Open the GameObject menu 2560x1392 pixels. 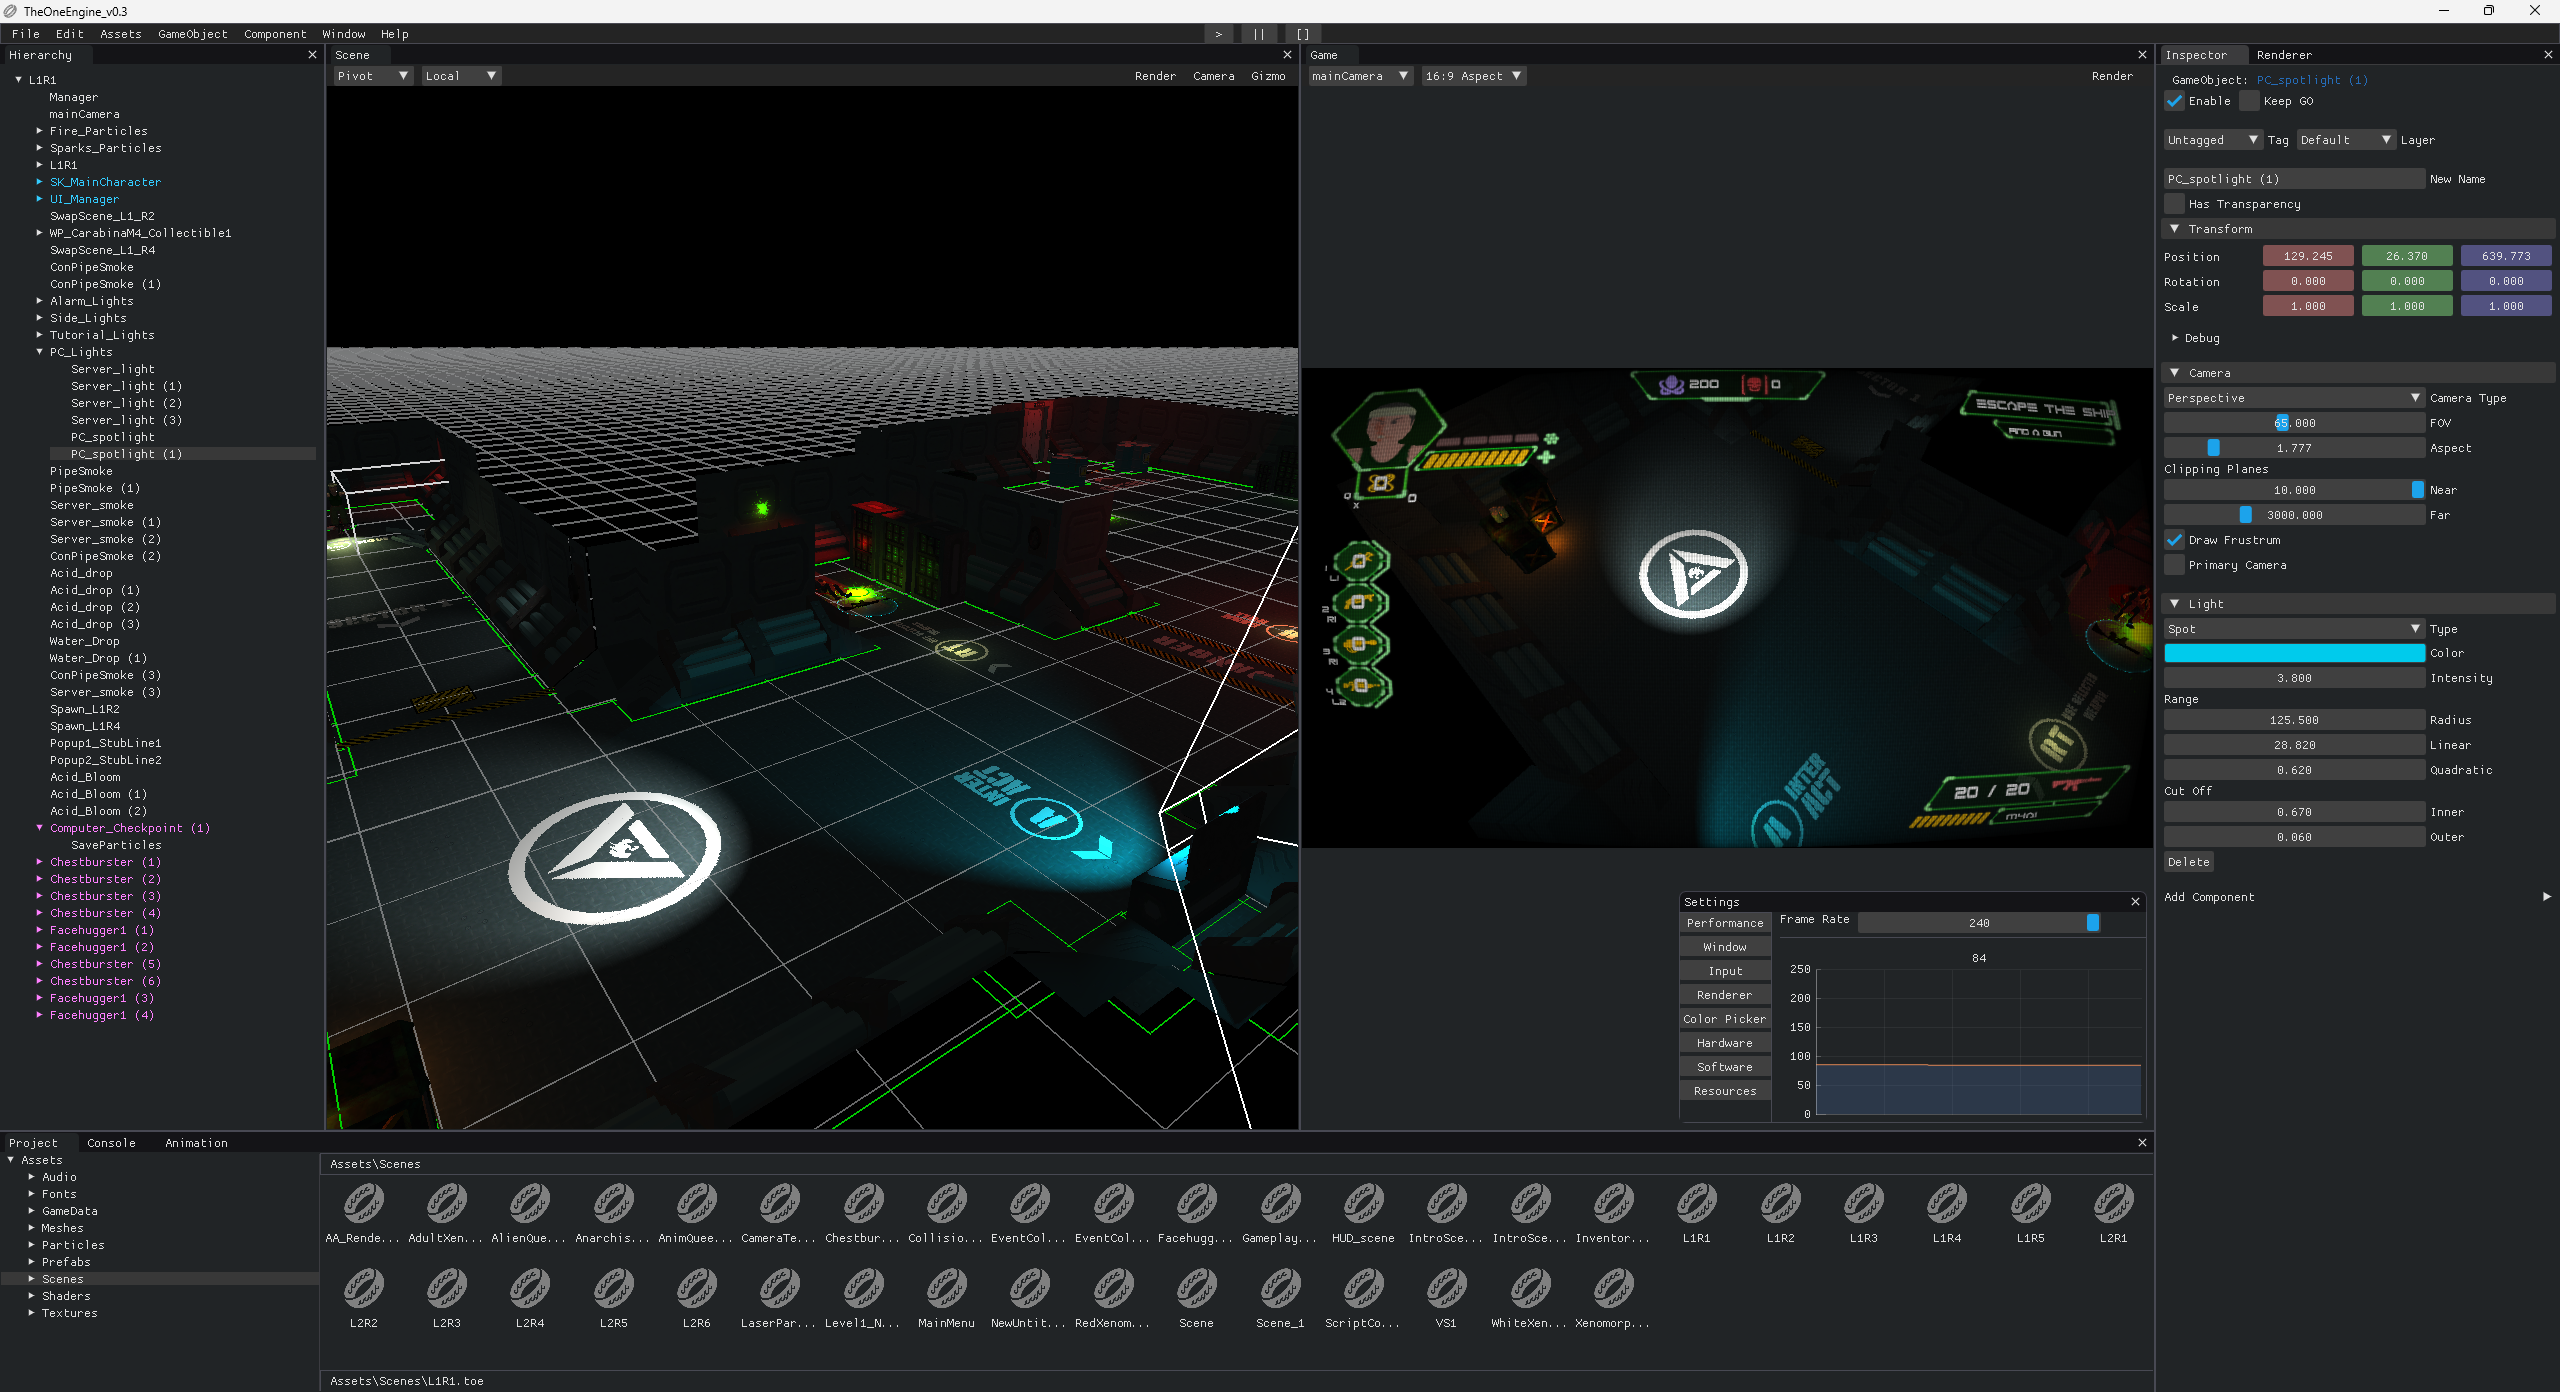[x=193, y=34]
